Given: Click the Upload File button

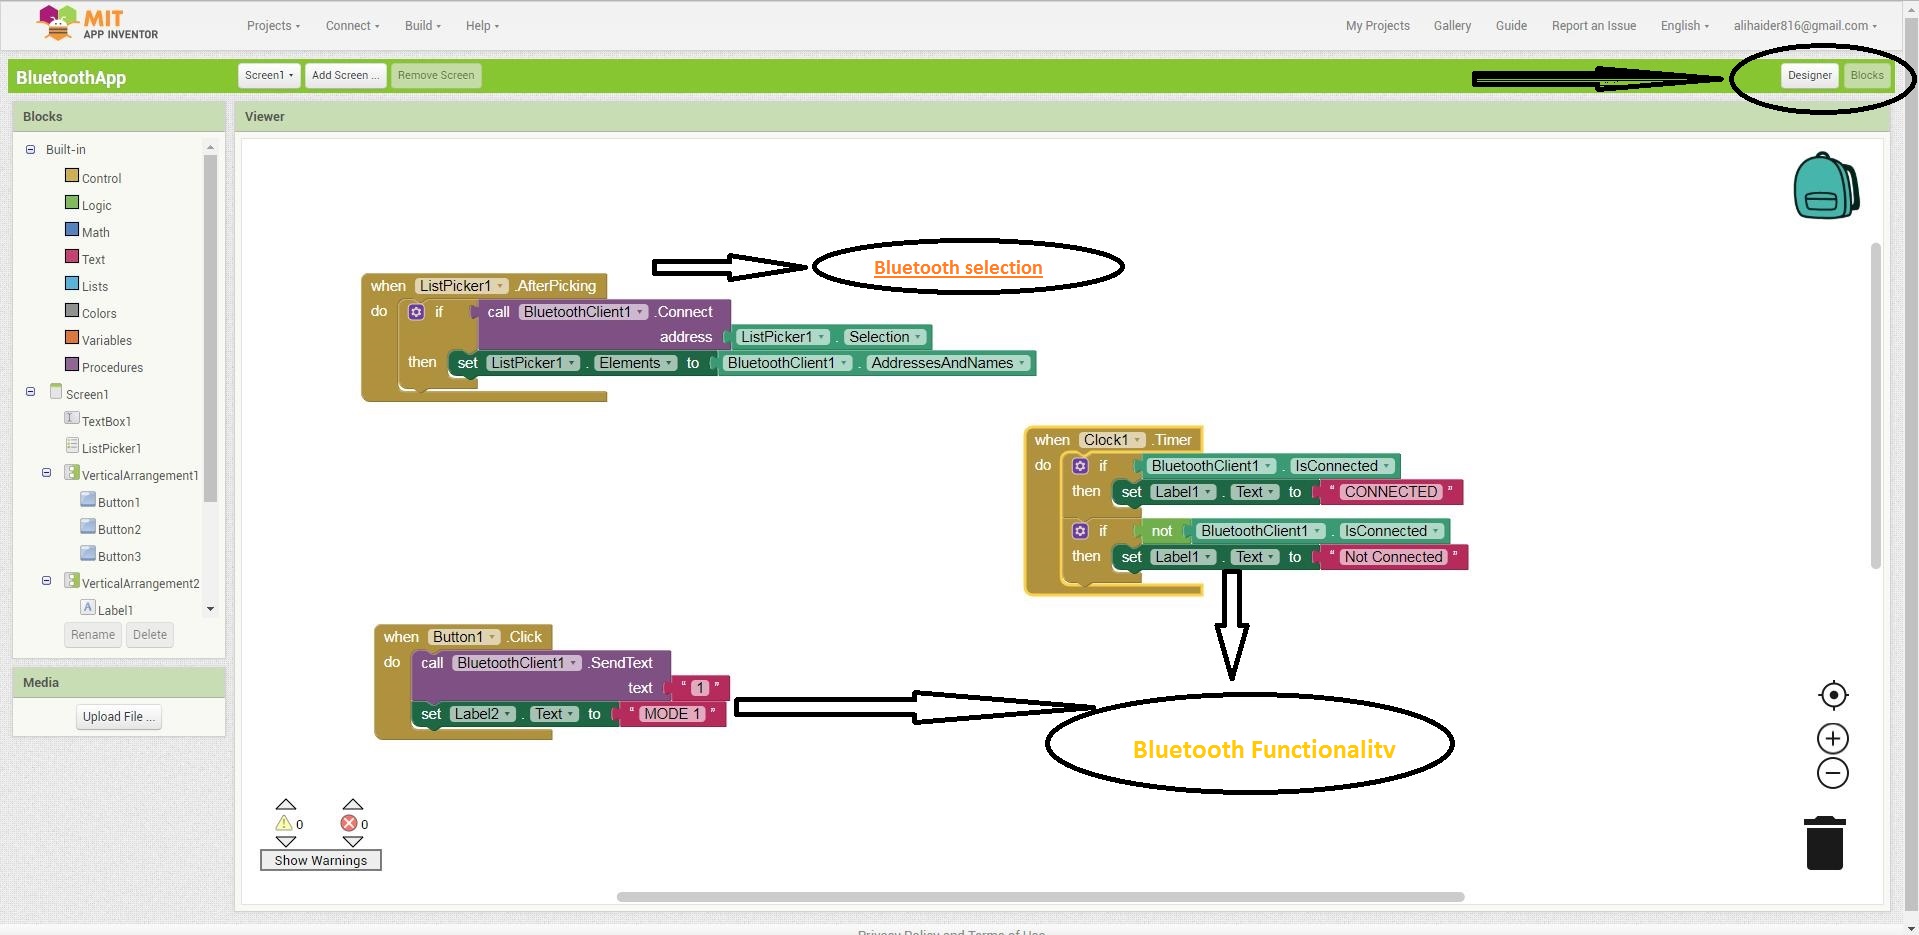Looking at the screenshot, I should [x=119, y=717].
